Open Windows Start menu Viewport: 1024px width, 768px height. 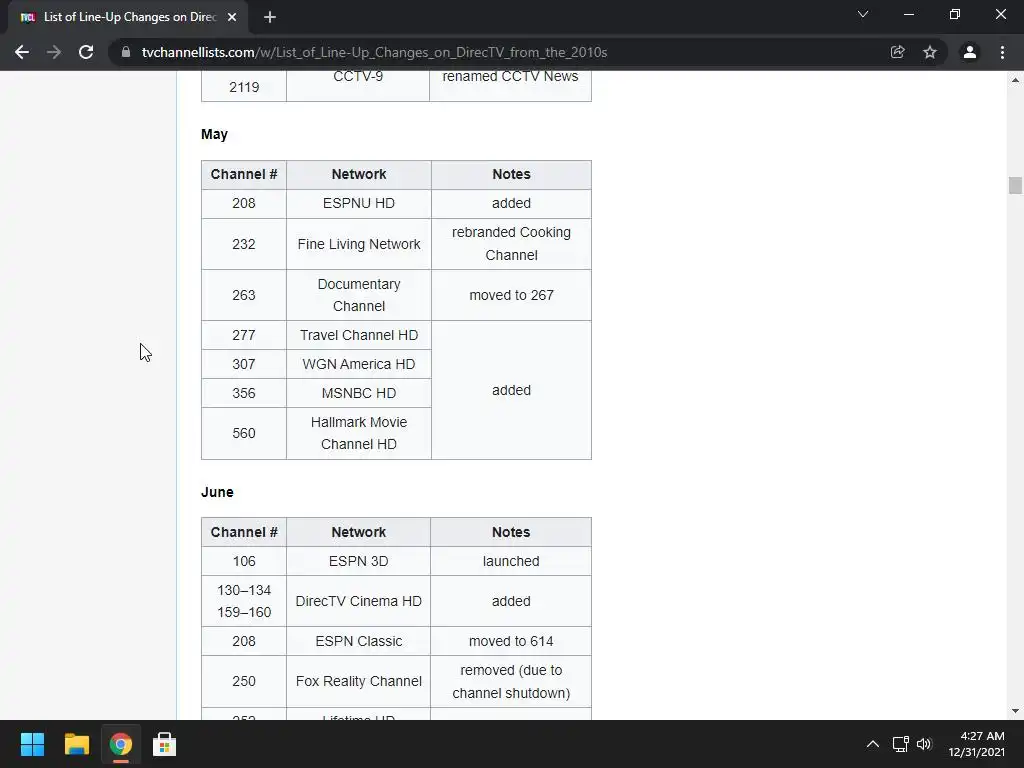tap(32, 744)
